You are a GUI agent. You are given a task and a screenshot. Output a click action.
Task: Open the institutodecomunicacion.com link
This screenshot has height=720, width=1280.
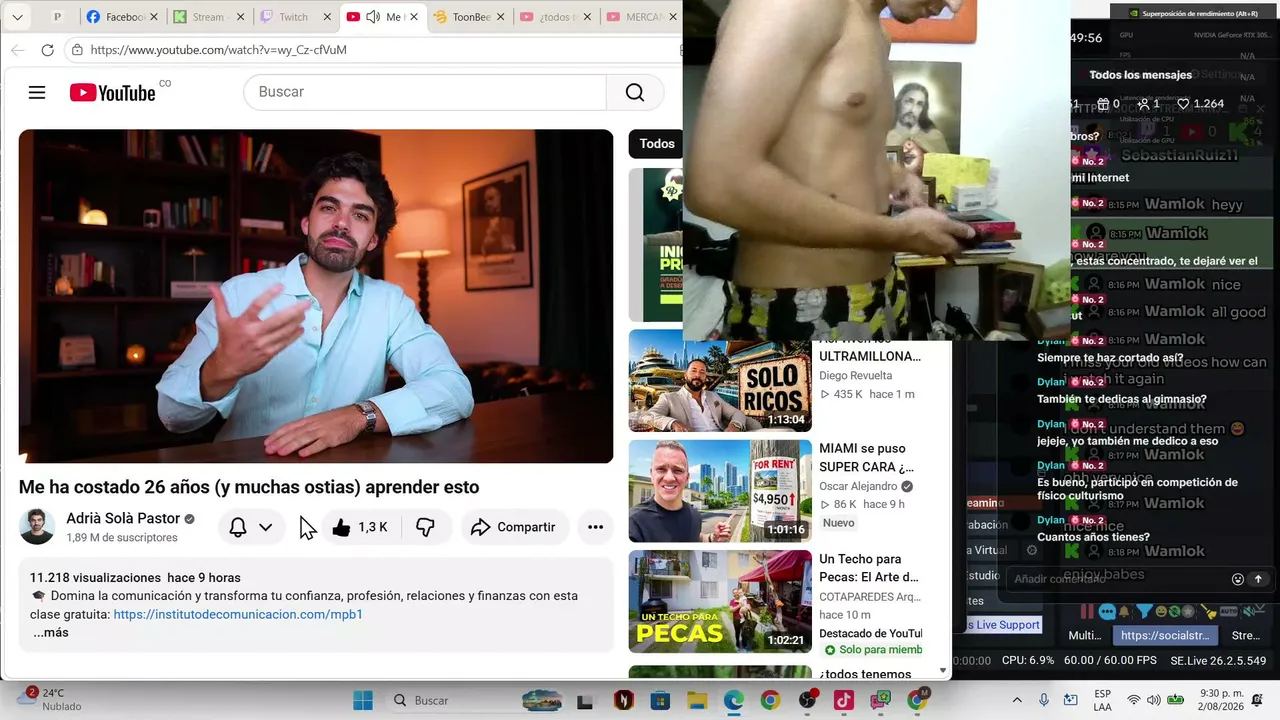[238, 614]
